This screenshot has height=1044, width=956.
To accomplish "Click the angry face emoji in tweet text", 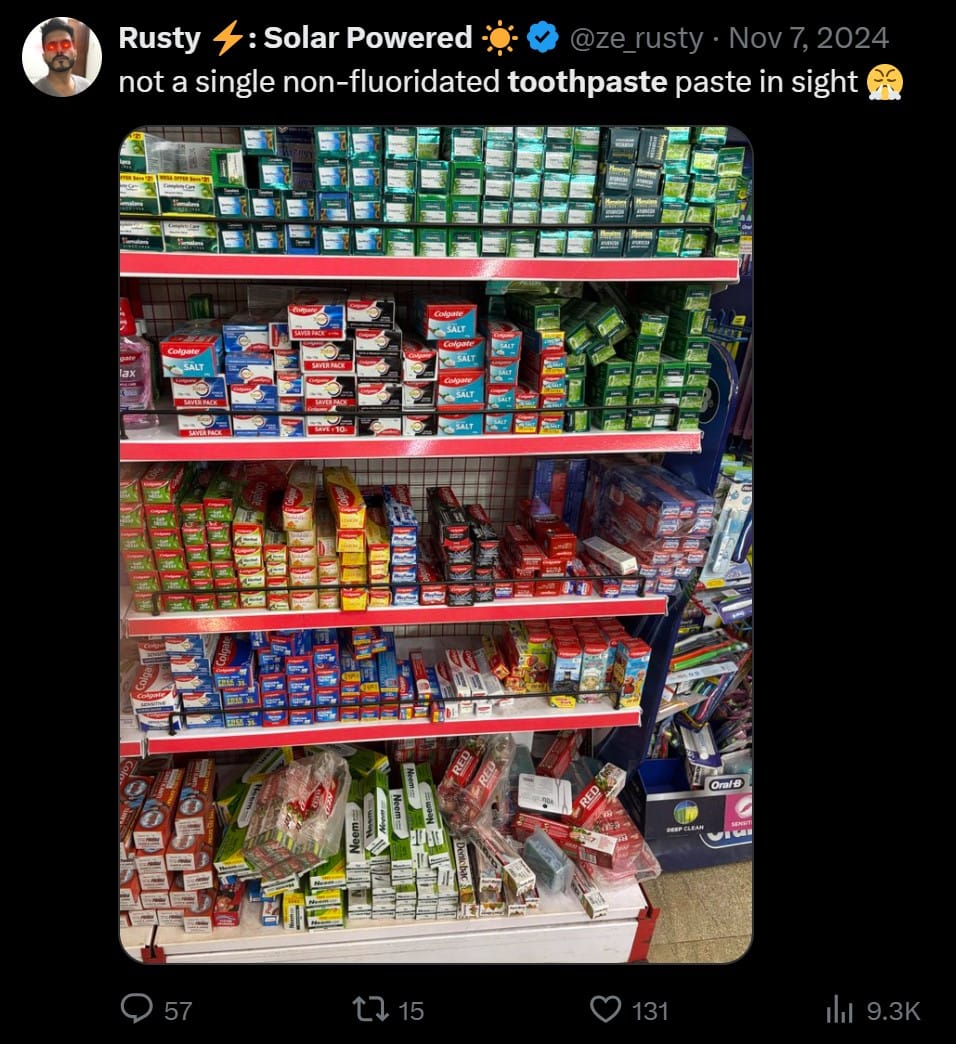I will tap(884, 82).
